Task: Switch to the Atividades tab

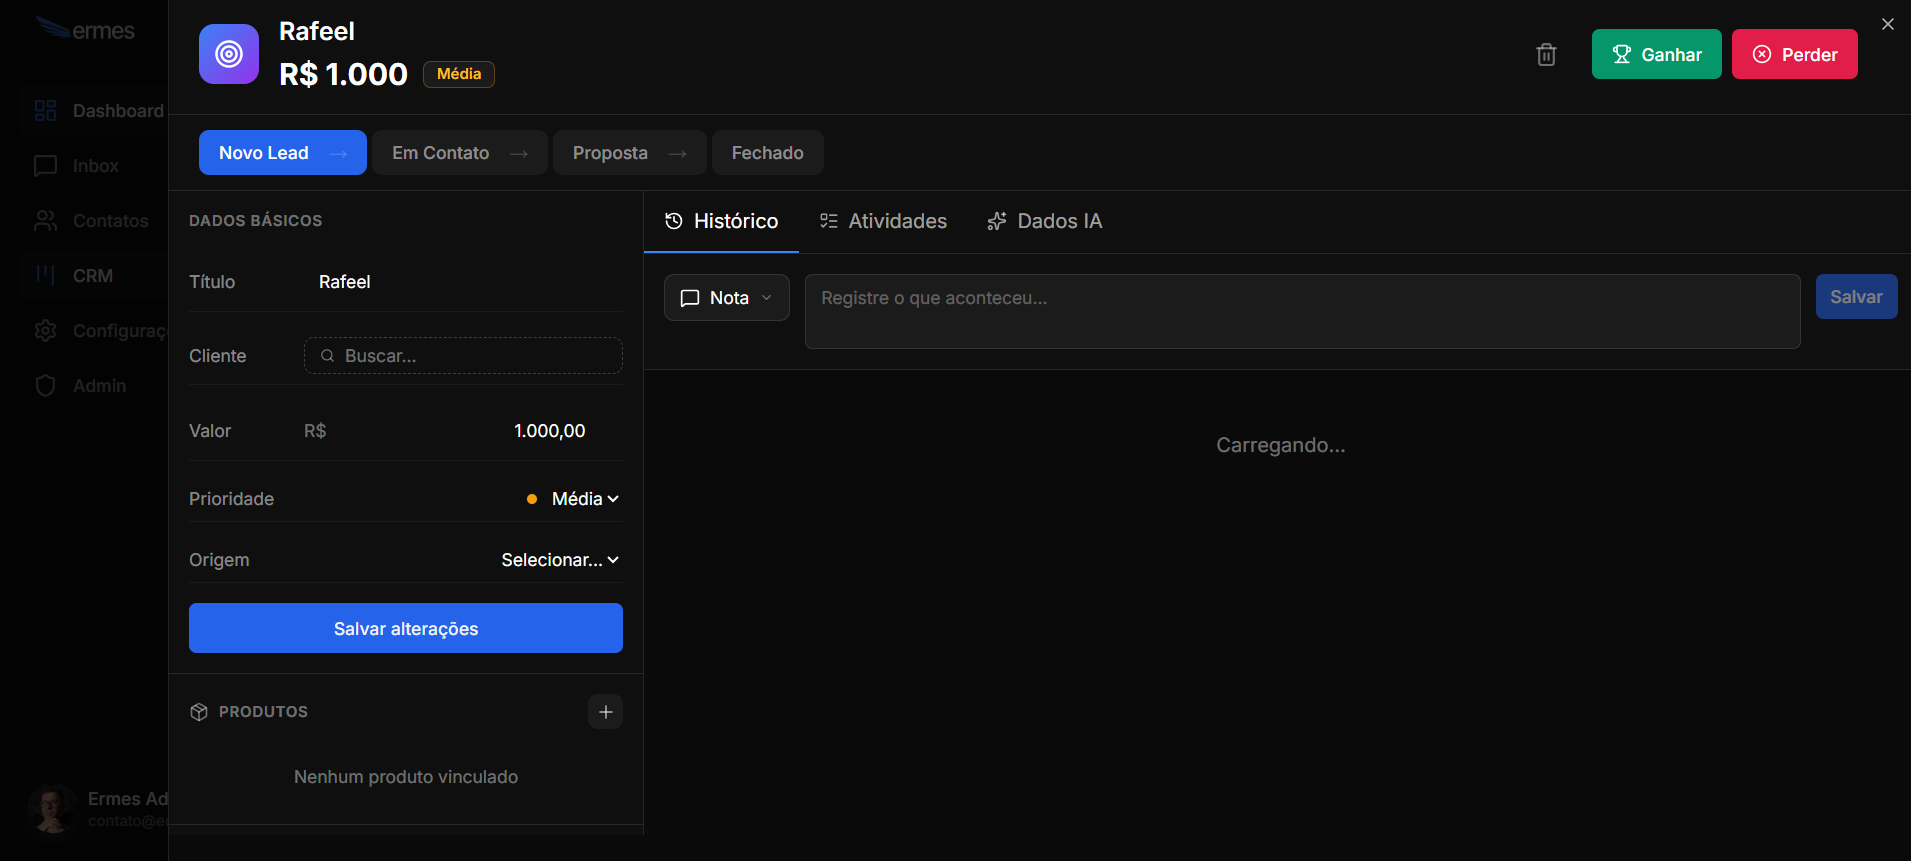Action: coord(883,221)
